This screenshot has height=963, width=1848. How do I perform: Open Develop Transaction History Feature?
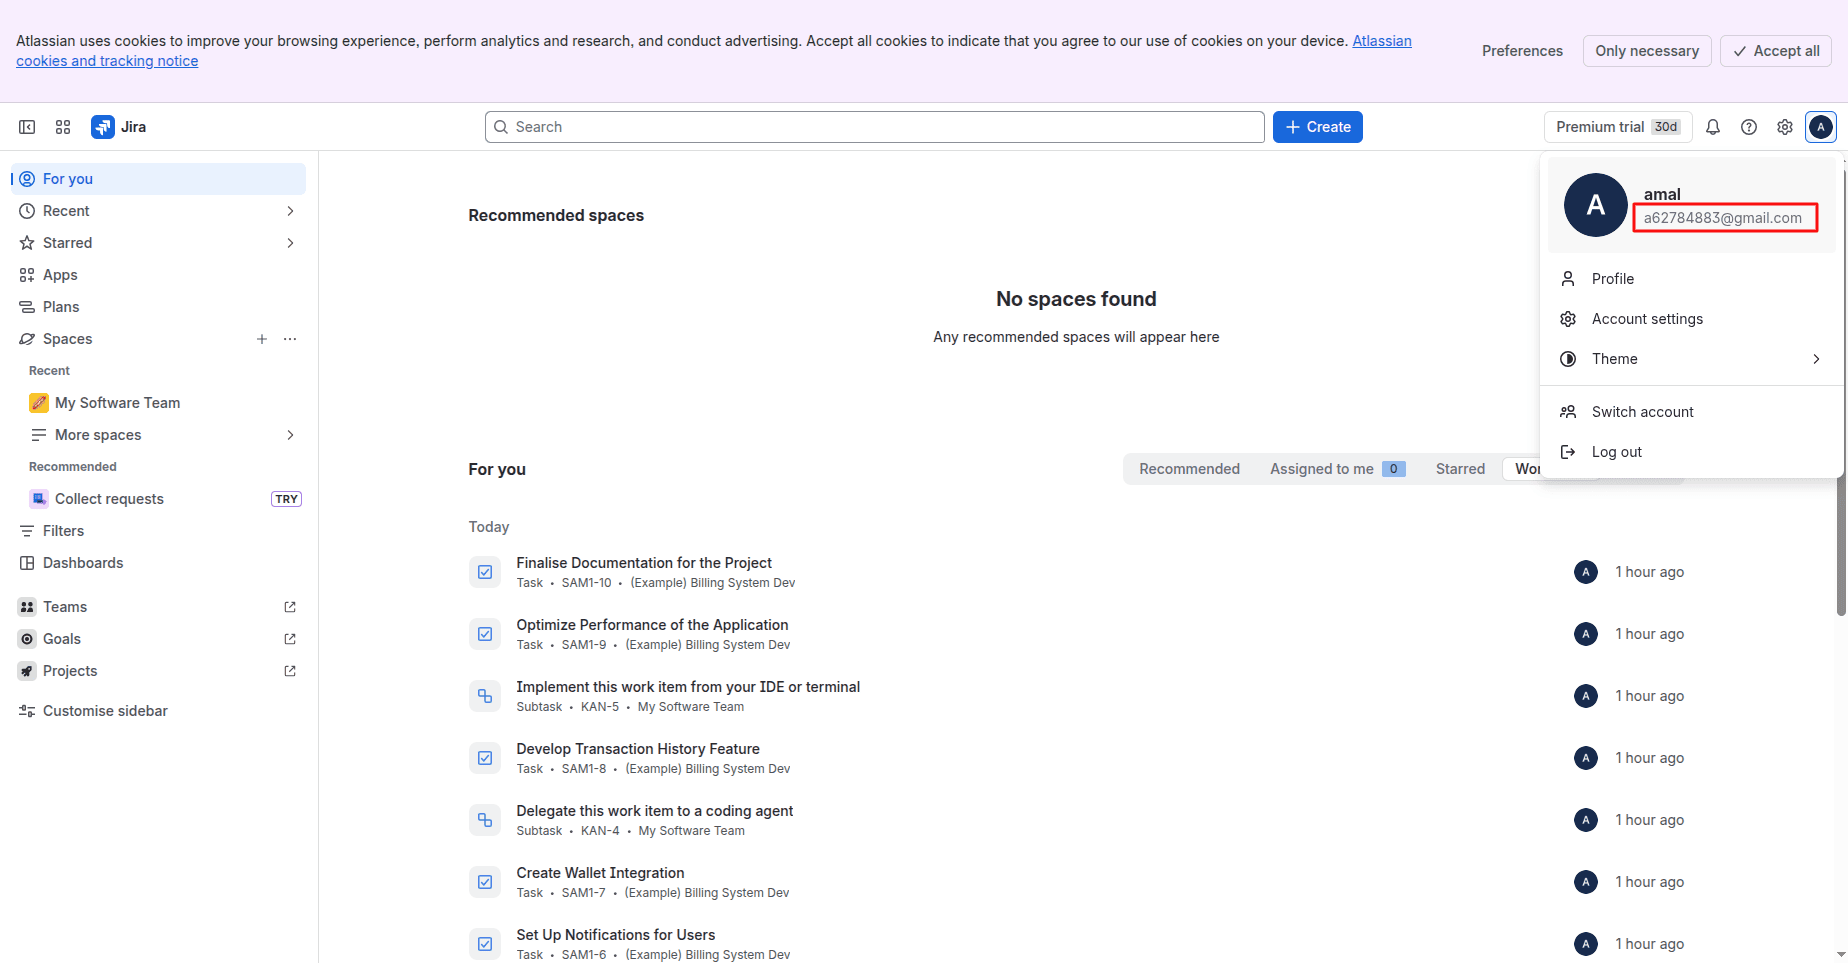coord(638,749)
